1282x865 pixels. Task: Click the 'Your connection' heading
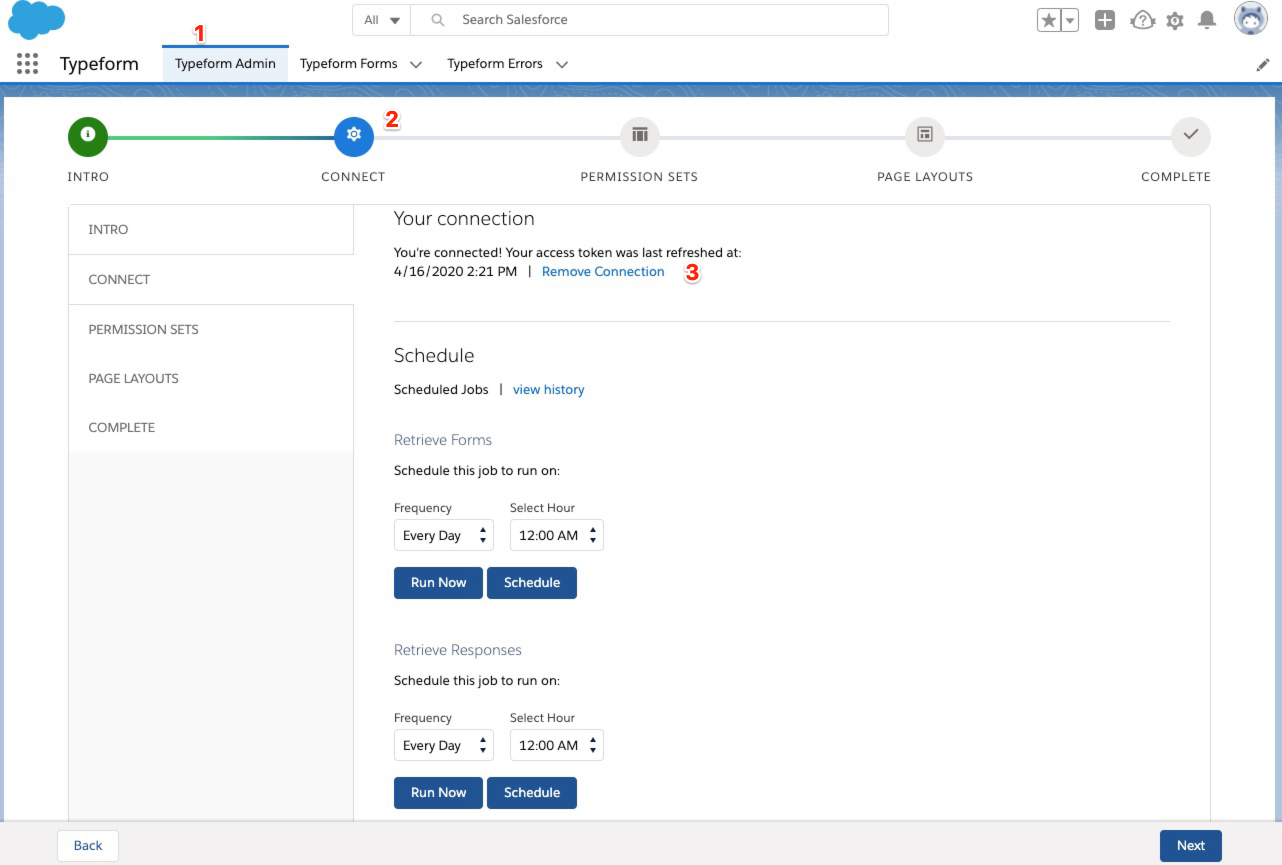pos(464,219)
